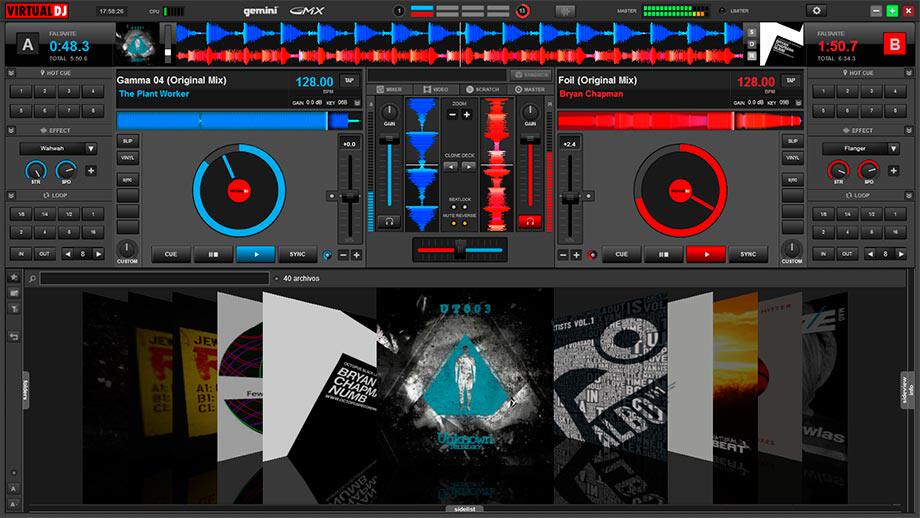This screenshot has height=518, width=920.
Task: Double deck B loop size with the right arrow
Action: coord(901,254)
